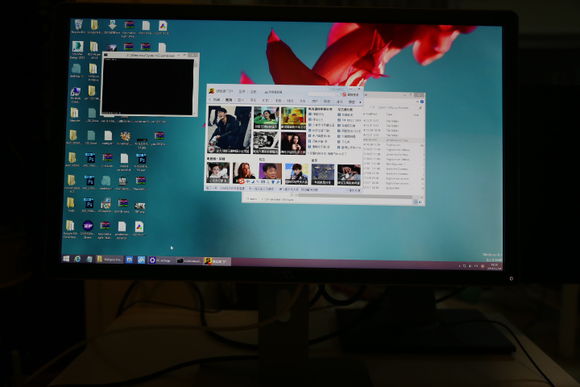Click the blue icon in back window's corner
This screenshot has height=387, width=580.
[421, 101]
